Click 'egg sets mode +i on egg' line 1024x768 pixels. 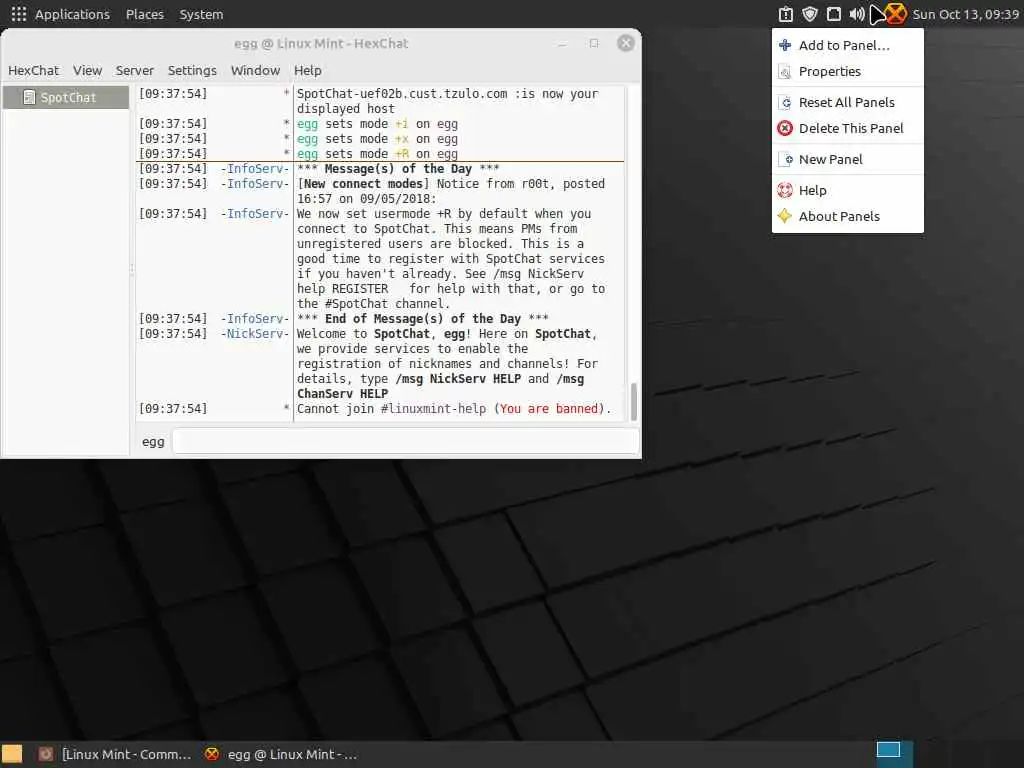377,124
